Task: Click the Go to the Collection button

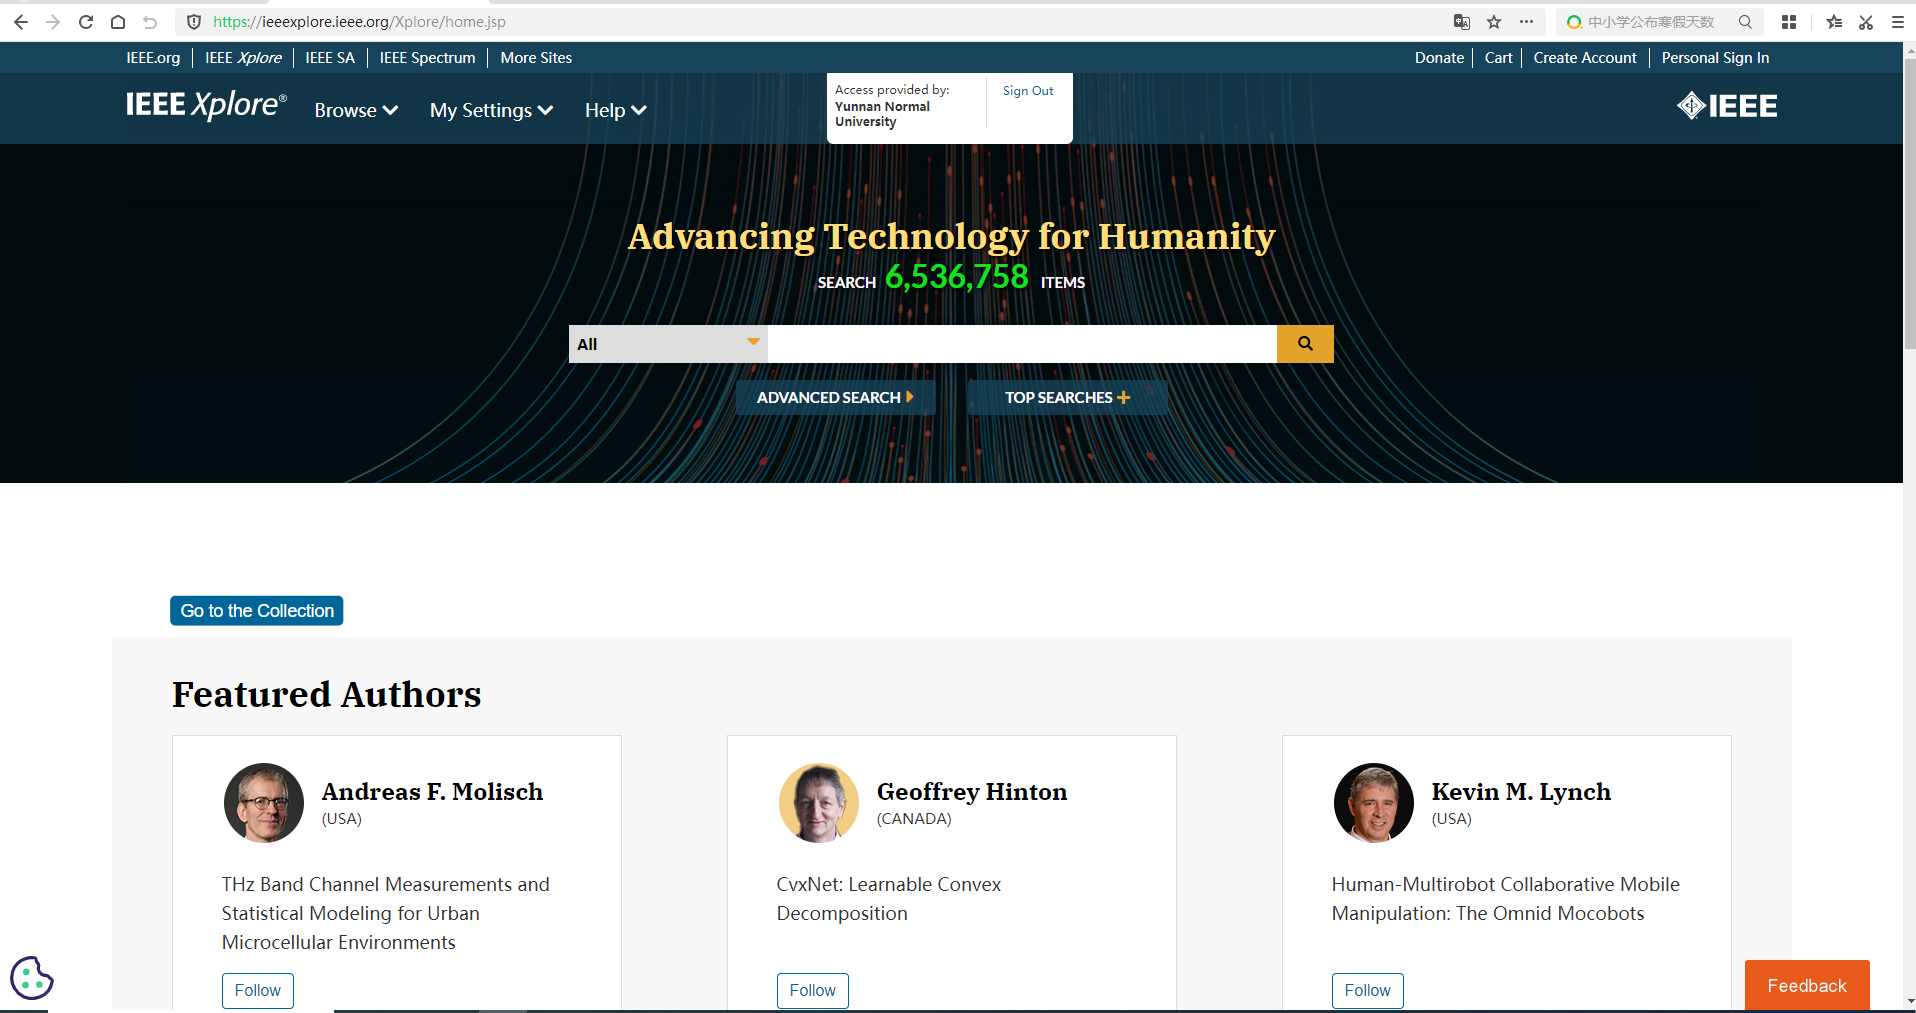Action: coord(257,611)
